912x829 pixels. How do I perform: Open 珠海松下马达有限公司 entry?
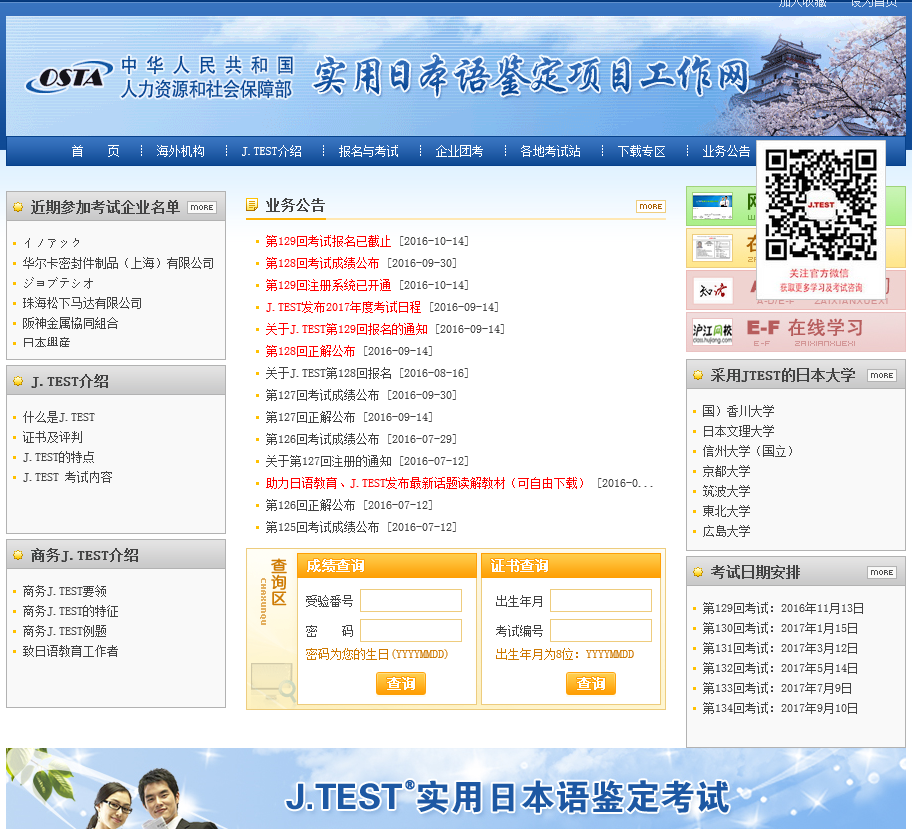tap(82, 304)
